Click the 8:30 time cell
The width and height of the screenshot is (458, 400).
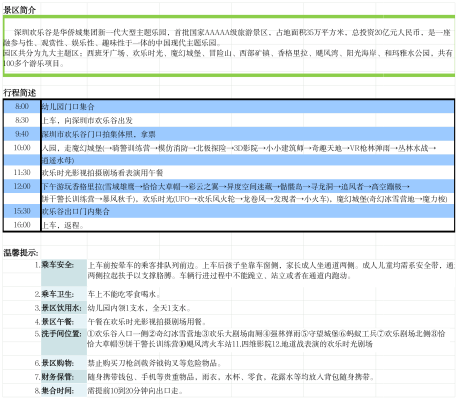[x=22, y=120]
